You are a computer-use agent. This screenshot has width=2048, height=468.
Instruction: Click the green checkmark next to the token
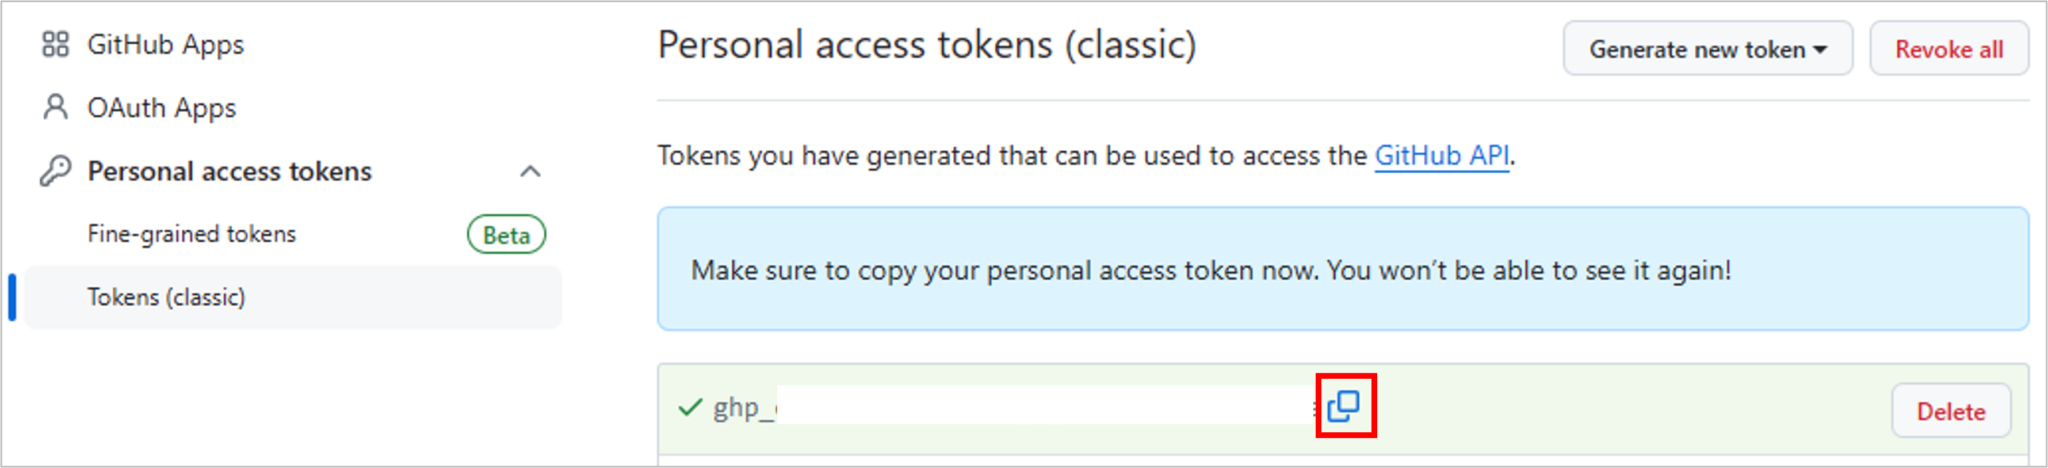[x=690, y=408]
